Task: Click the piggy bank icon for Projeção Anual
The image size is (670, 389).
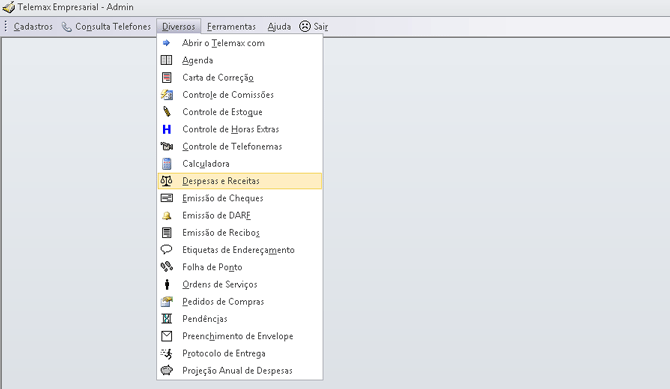Action: click(167, 370)
